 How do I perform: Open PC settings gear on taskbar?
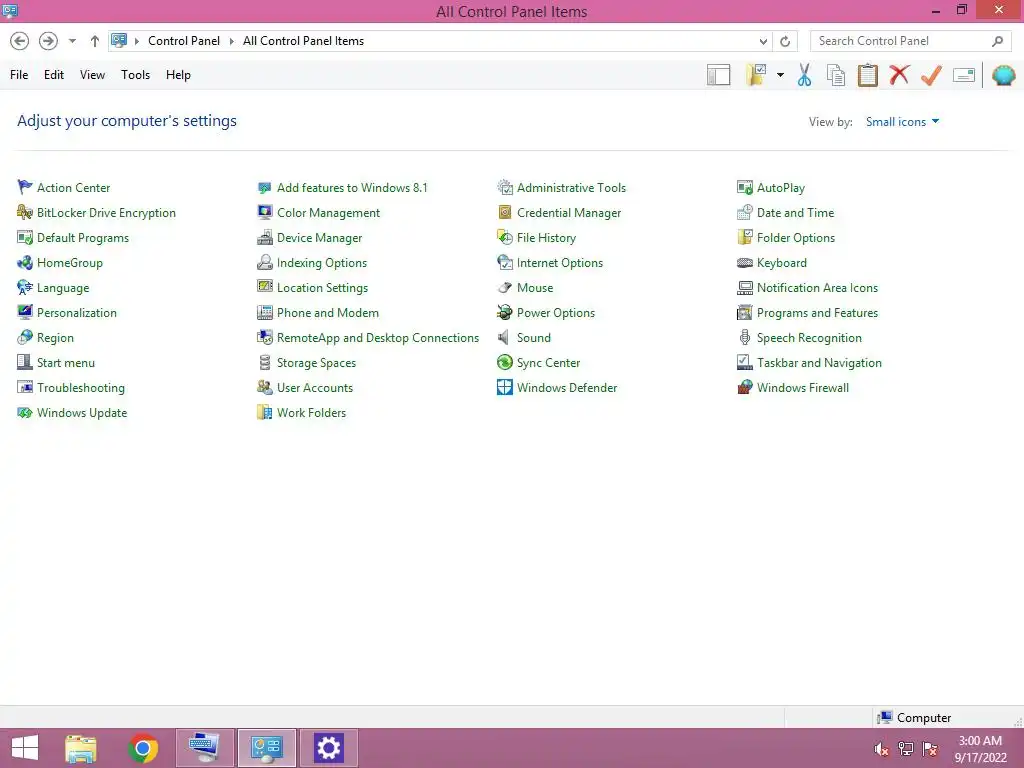tap(328, 748)
